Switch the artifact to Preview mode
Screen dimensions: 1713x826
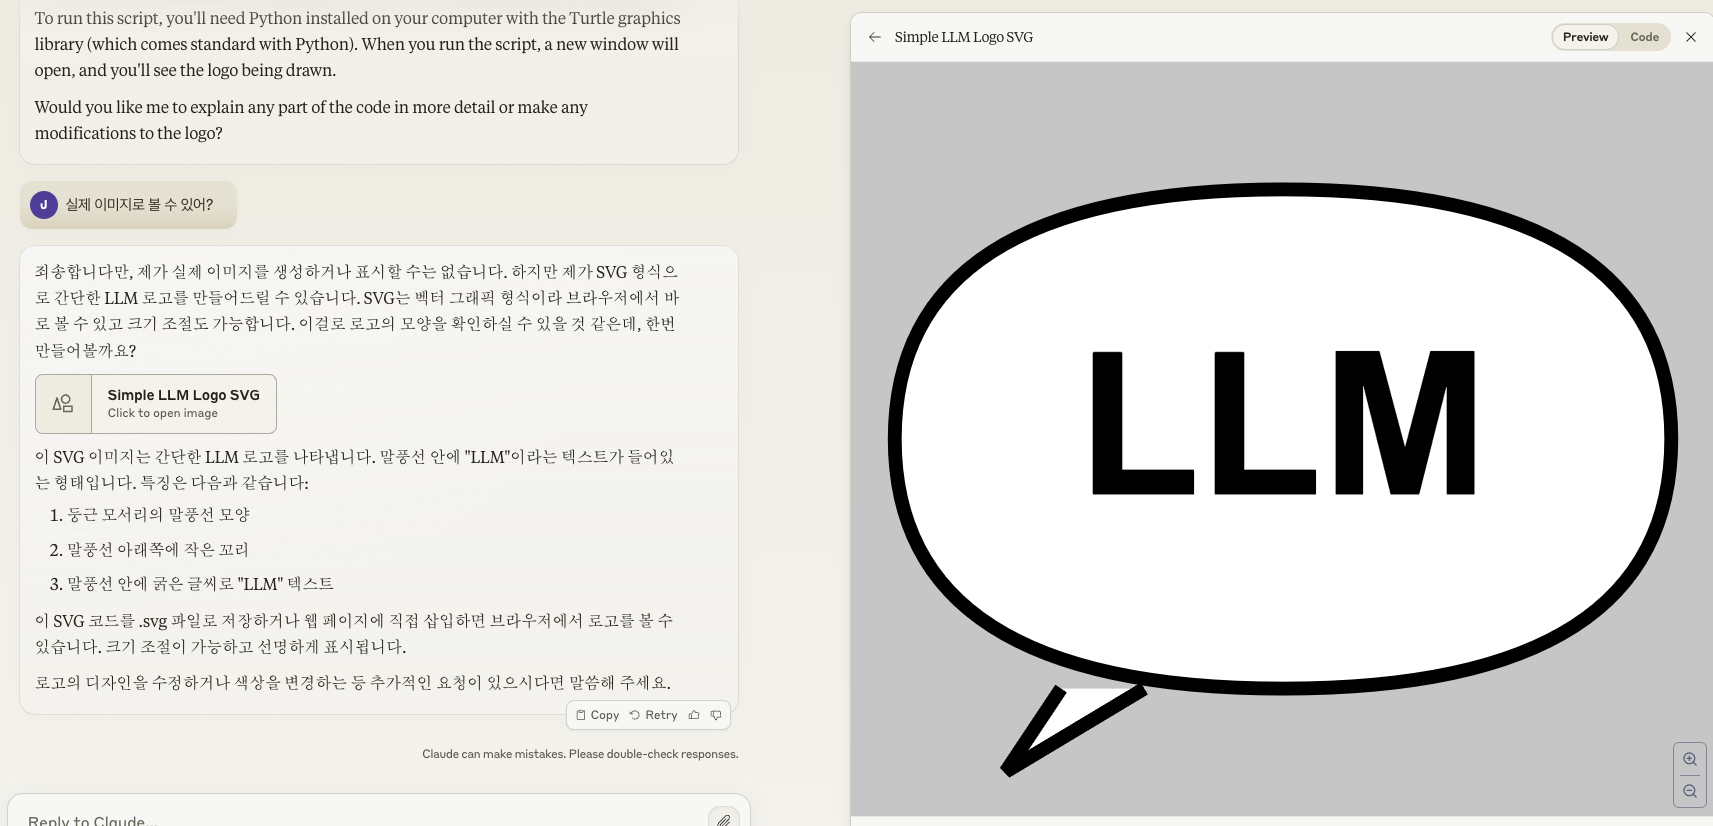(x=1585, y=37)
